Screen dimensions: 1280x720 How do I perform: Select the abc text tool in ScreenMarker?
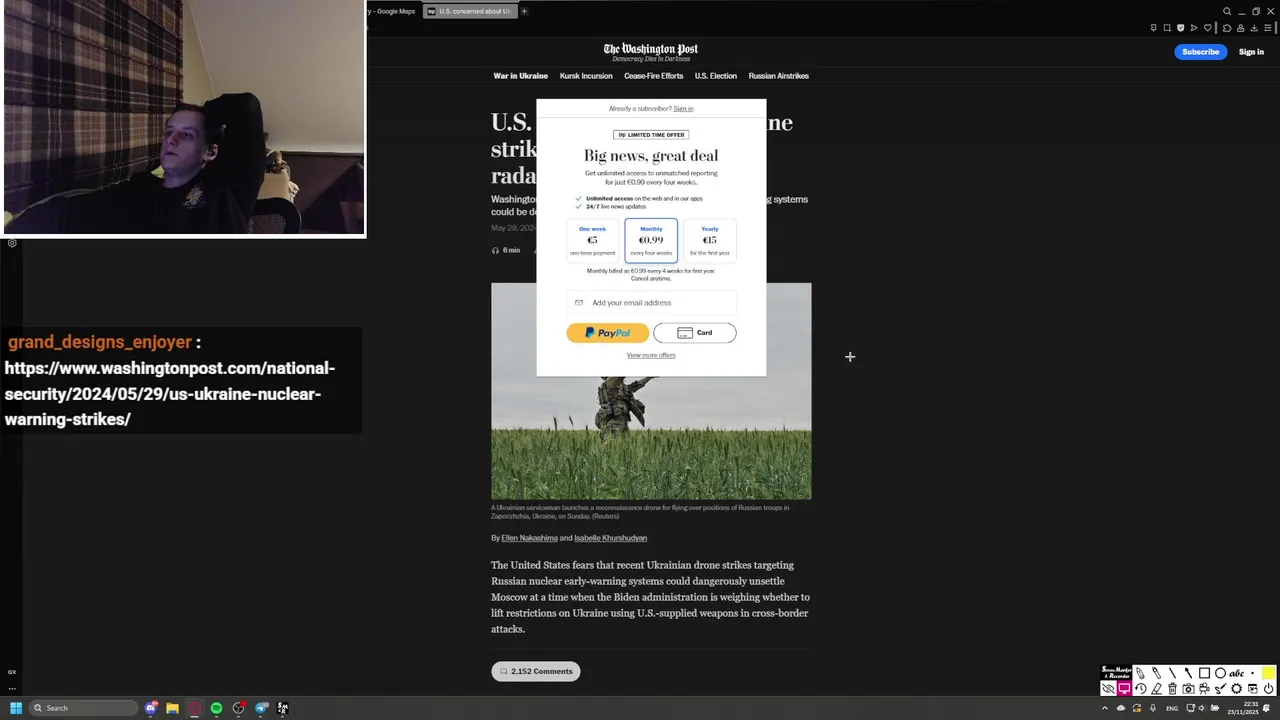click(x=1237, y=673)
